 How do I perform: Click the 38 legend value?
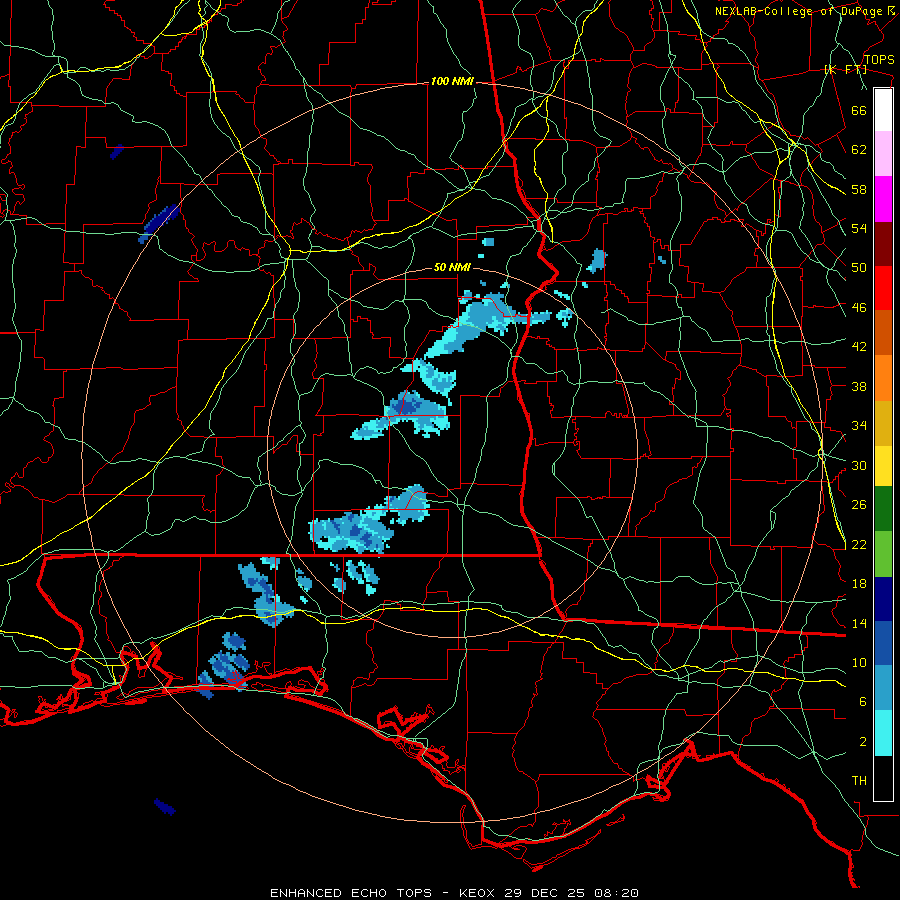(859, 386)
